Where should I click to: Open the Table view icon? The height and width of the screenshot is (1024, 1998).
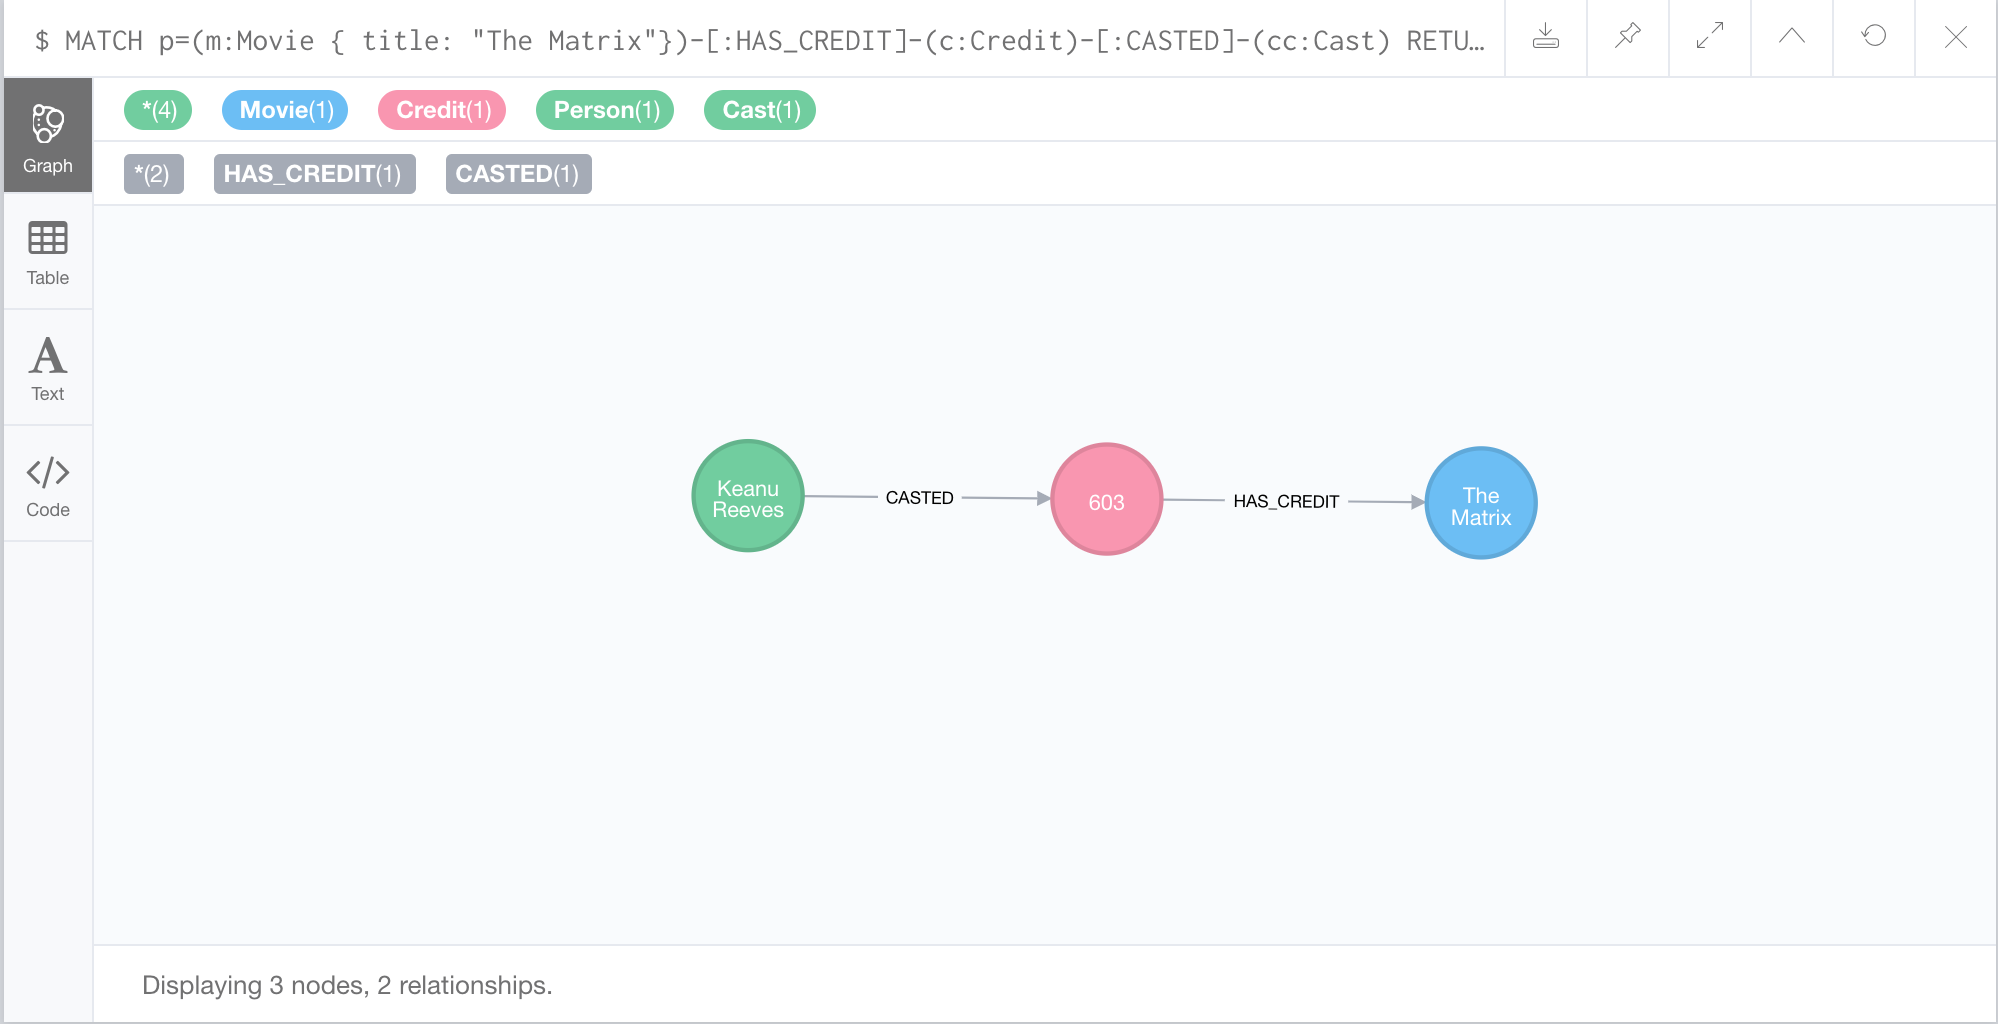pos(47,253)
